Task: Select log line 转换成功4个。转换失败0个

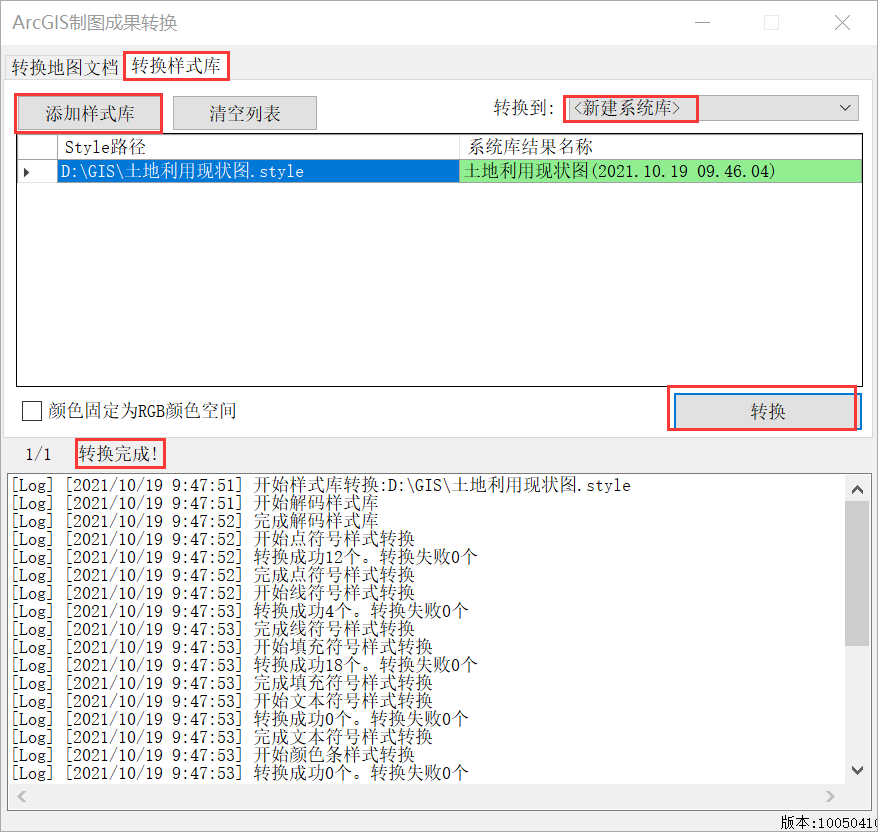Action: pyautogui.click(x=240, y=611)
